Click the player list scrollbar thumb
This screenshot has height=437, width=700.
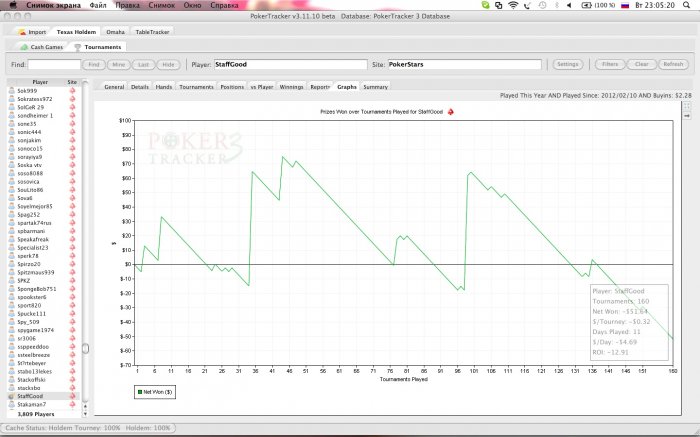[x=85, y=349]
